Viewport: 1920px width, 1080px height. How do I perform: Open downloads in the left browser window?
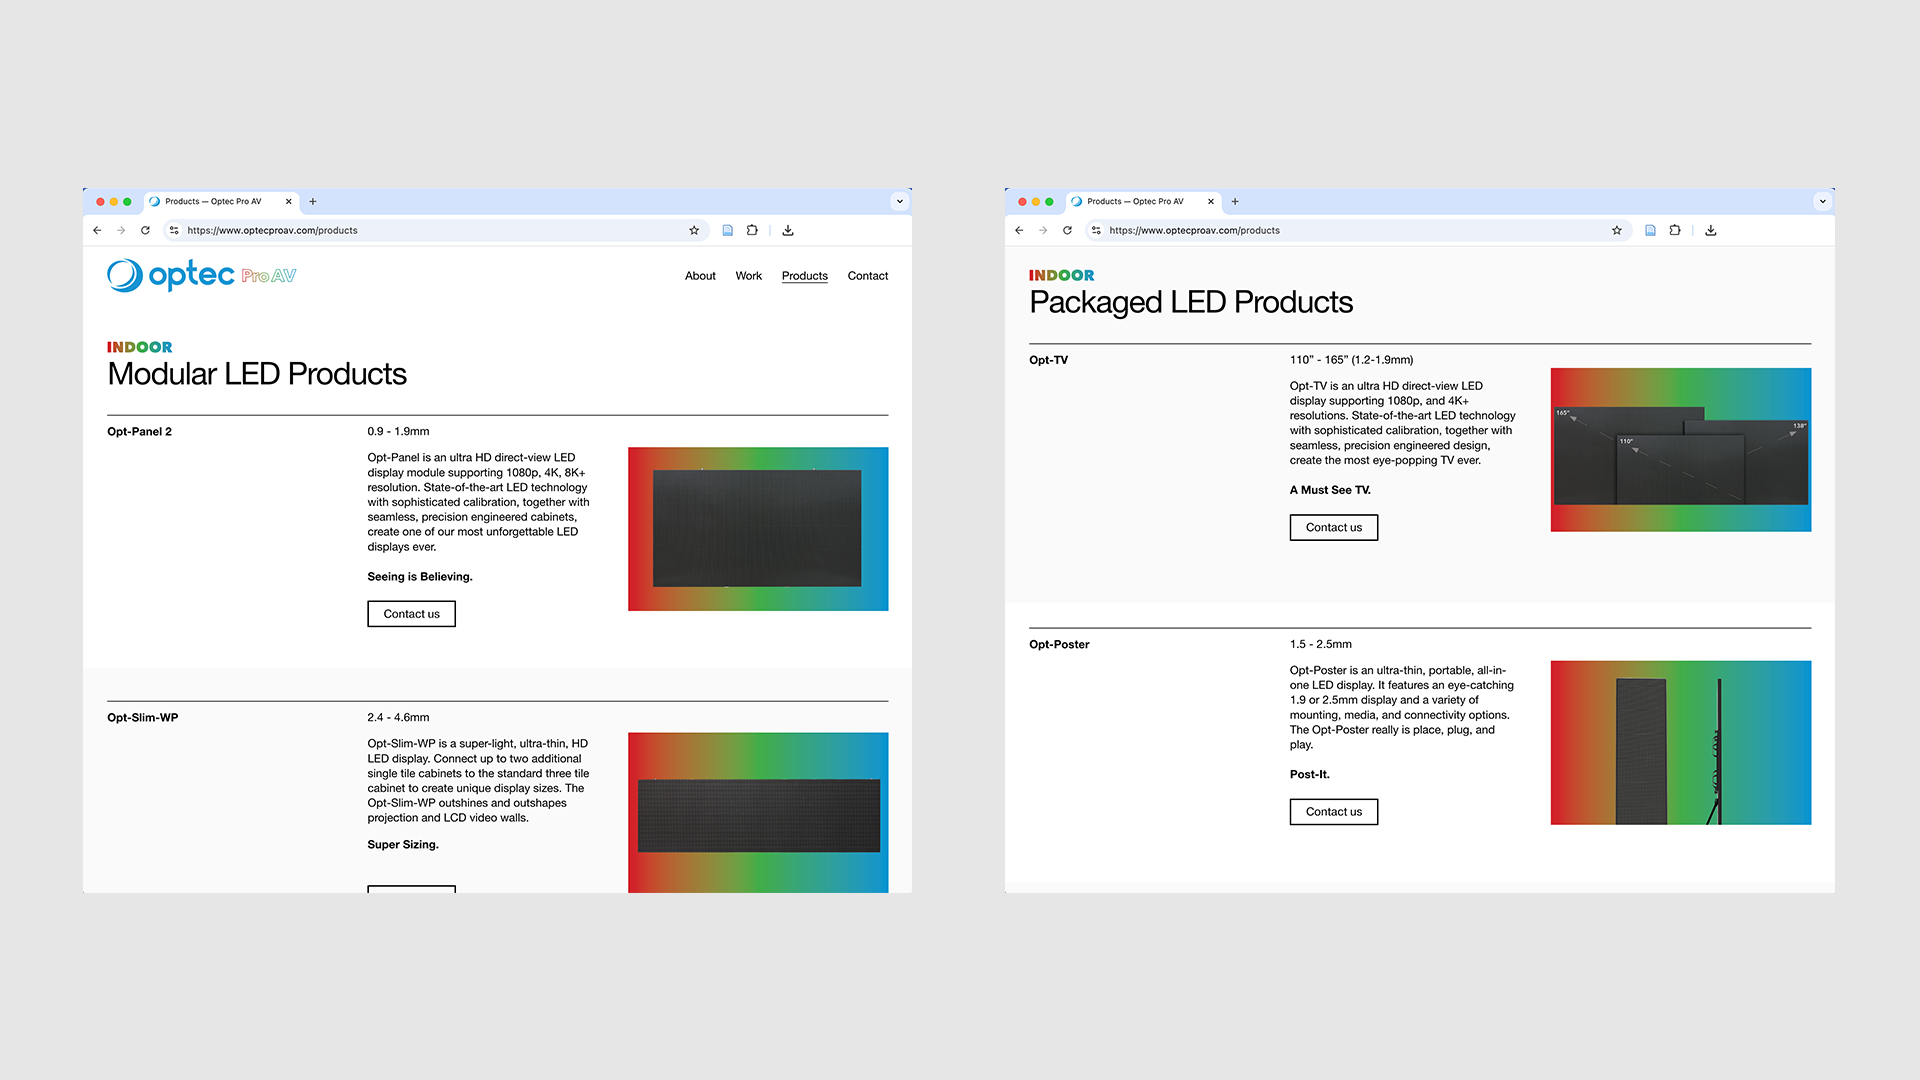[x=788, y=230]
